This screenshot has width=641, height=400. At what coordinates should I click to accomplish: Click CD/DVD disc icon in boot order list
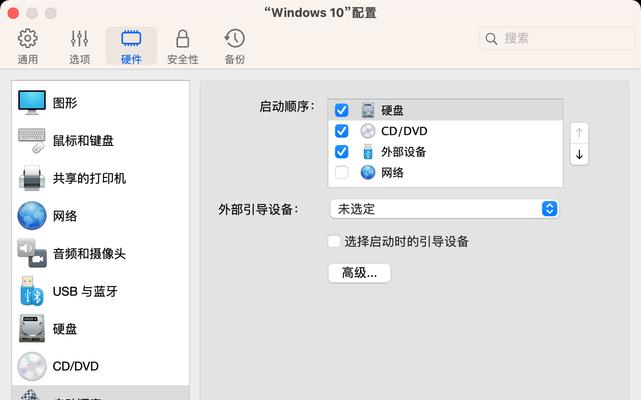tap(368, 131)
